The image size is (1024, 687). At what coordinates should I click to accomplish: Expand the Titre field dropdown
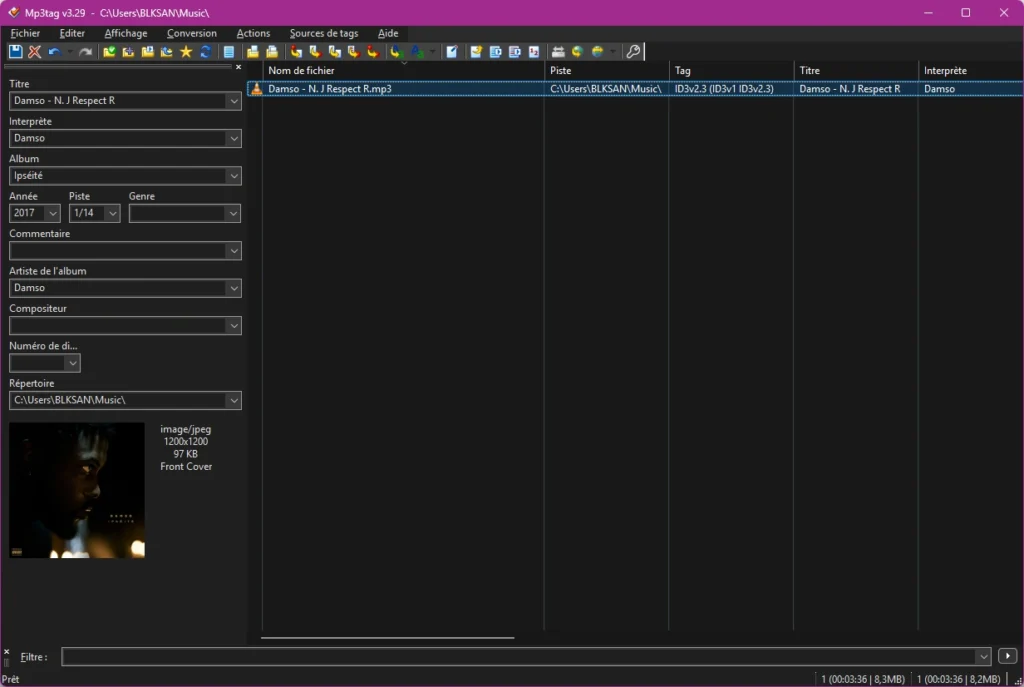pos(233,101)
